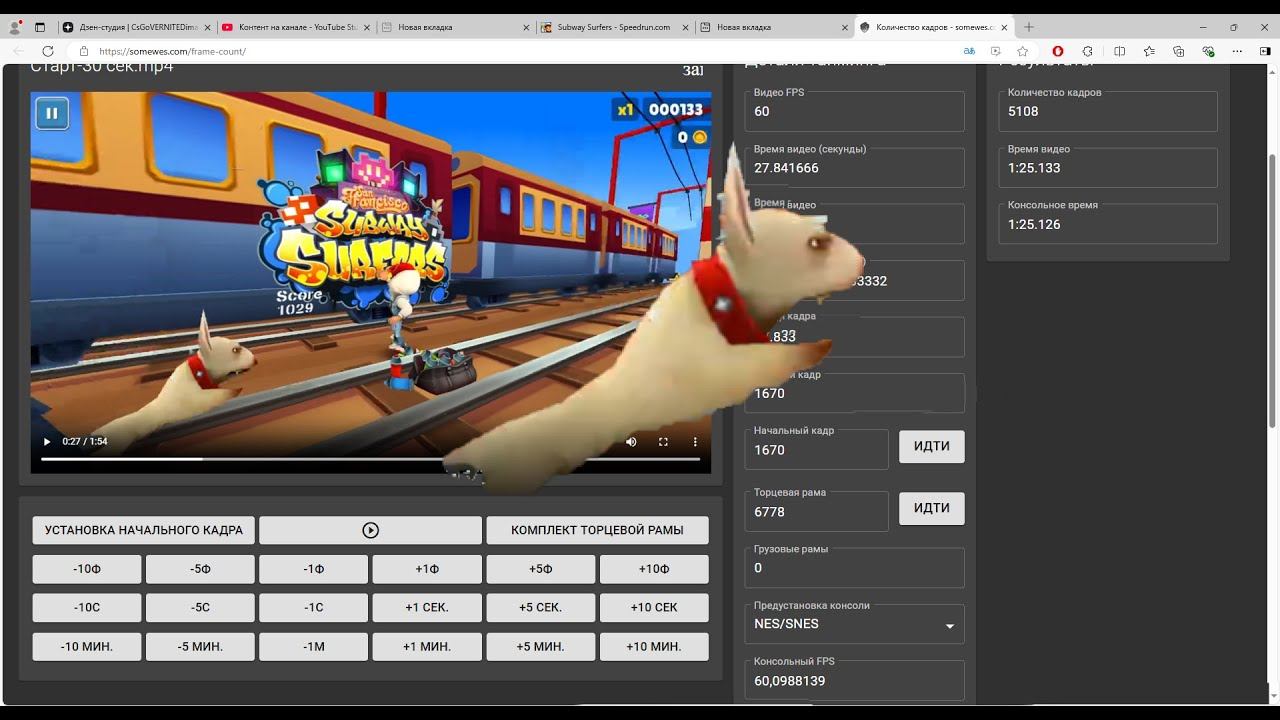
Task: Select the Торцевая рама input field
Action: pyautogui.click(x=816, y=512)
